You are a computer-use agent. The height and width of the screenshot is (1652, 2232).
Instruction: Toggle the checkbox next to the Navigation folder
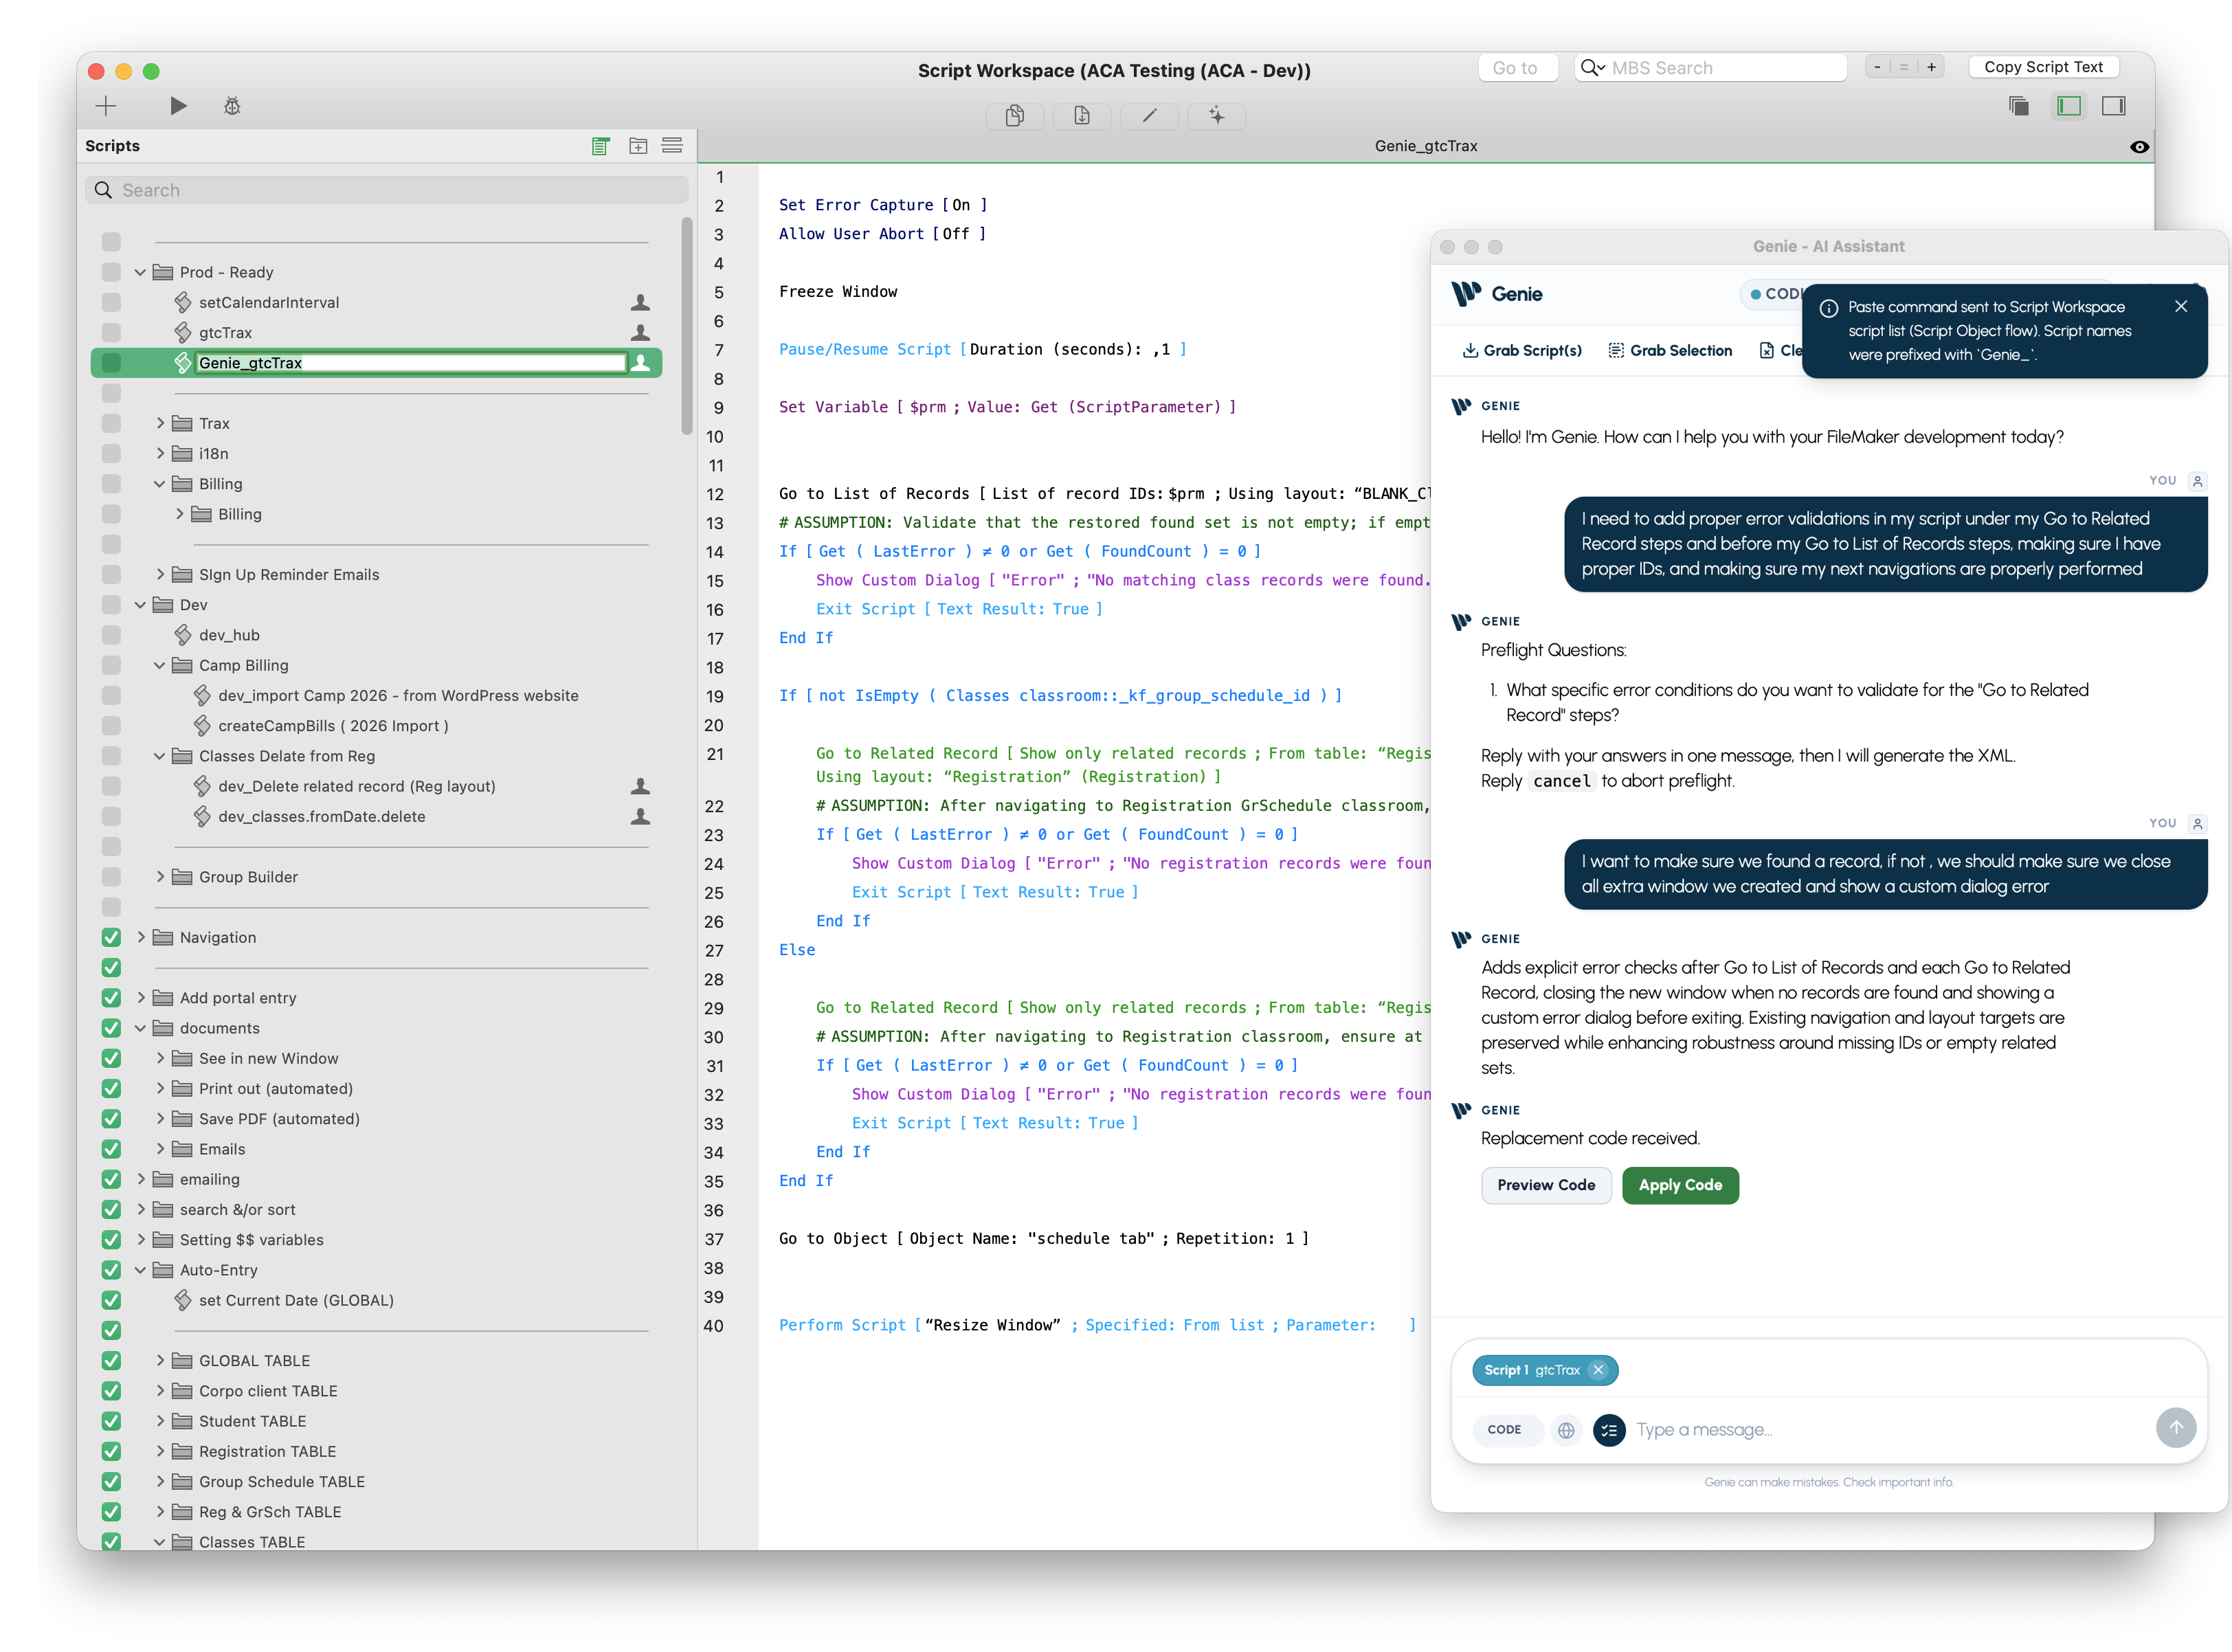pyautogui.click(x=110, y=937)
